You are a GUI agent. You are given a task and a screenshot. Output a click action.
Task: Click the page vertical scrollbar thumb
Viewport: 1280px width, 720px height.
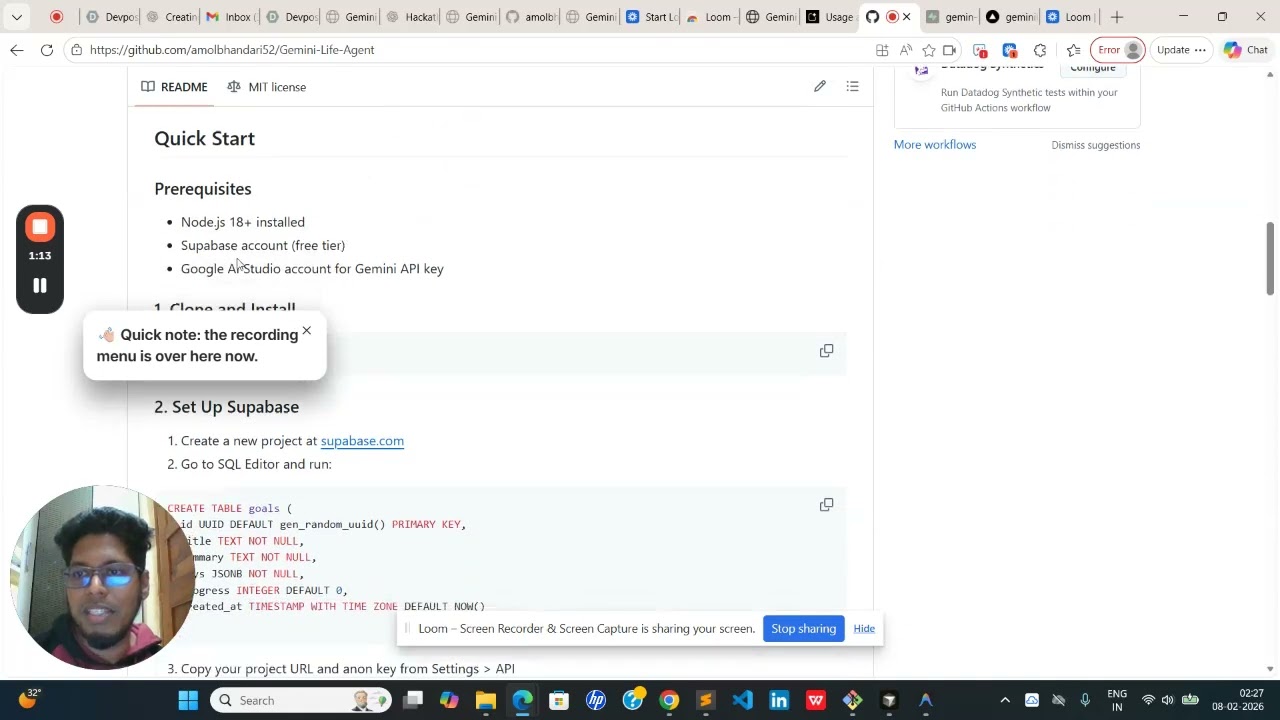(1271, 258)
